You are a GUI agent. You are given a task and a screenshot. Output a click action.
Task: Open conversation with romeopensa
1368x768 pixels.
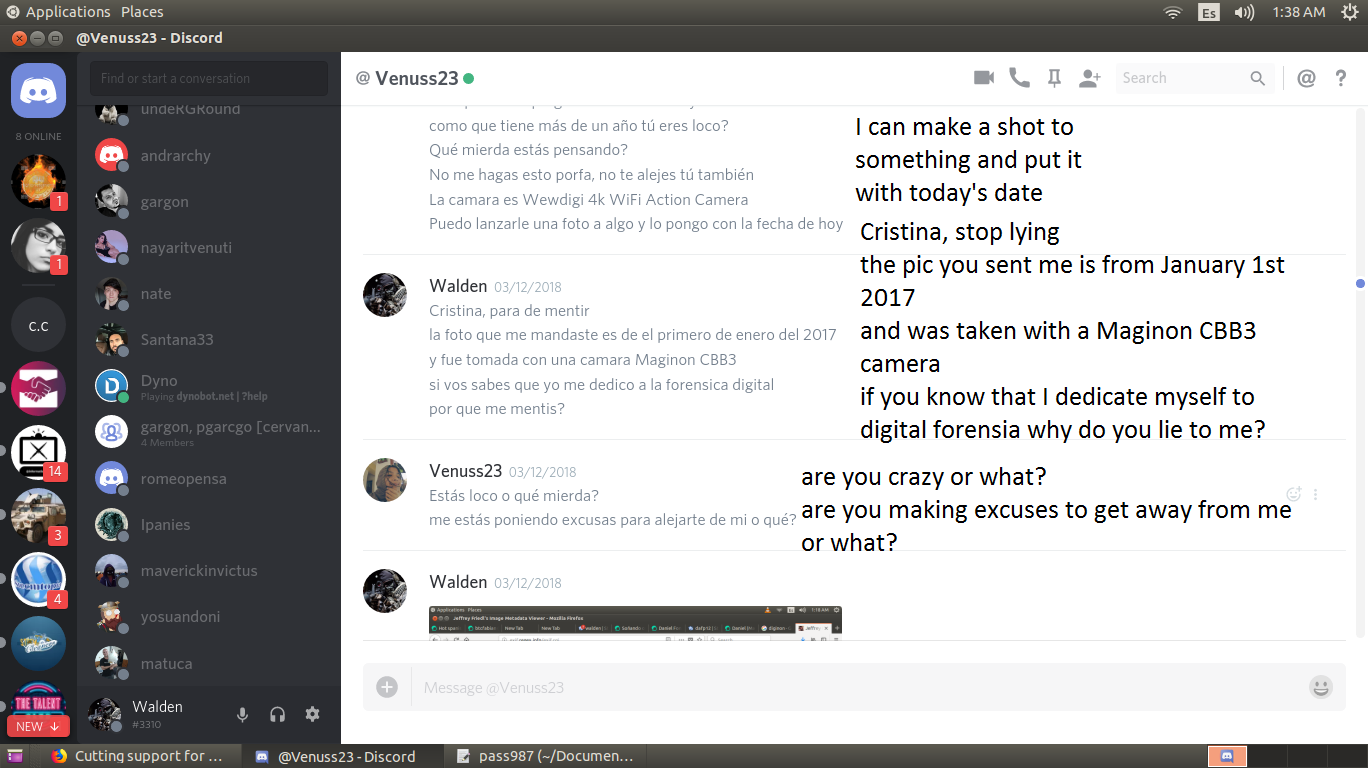(209, 478)
